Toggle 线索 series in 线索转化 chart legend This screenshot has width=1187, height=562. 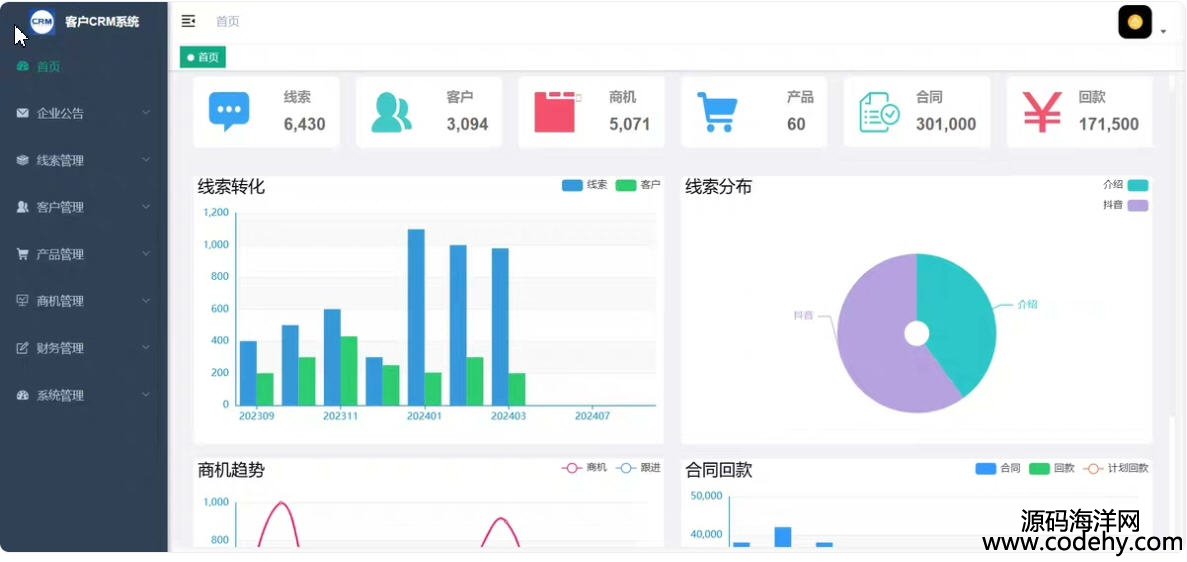pos(585,185)
